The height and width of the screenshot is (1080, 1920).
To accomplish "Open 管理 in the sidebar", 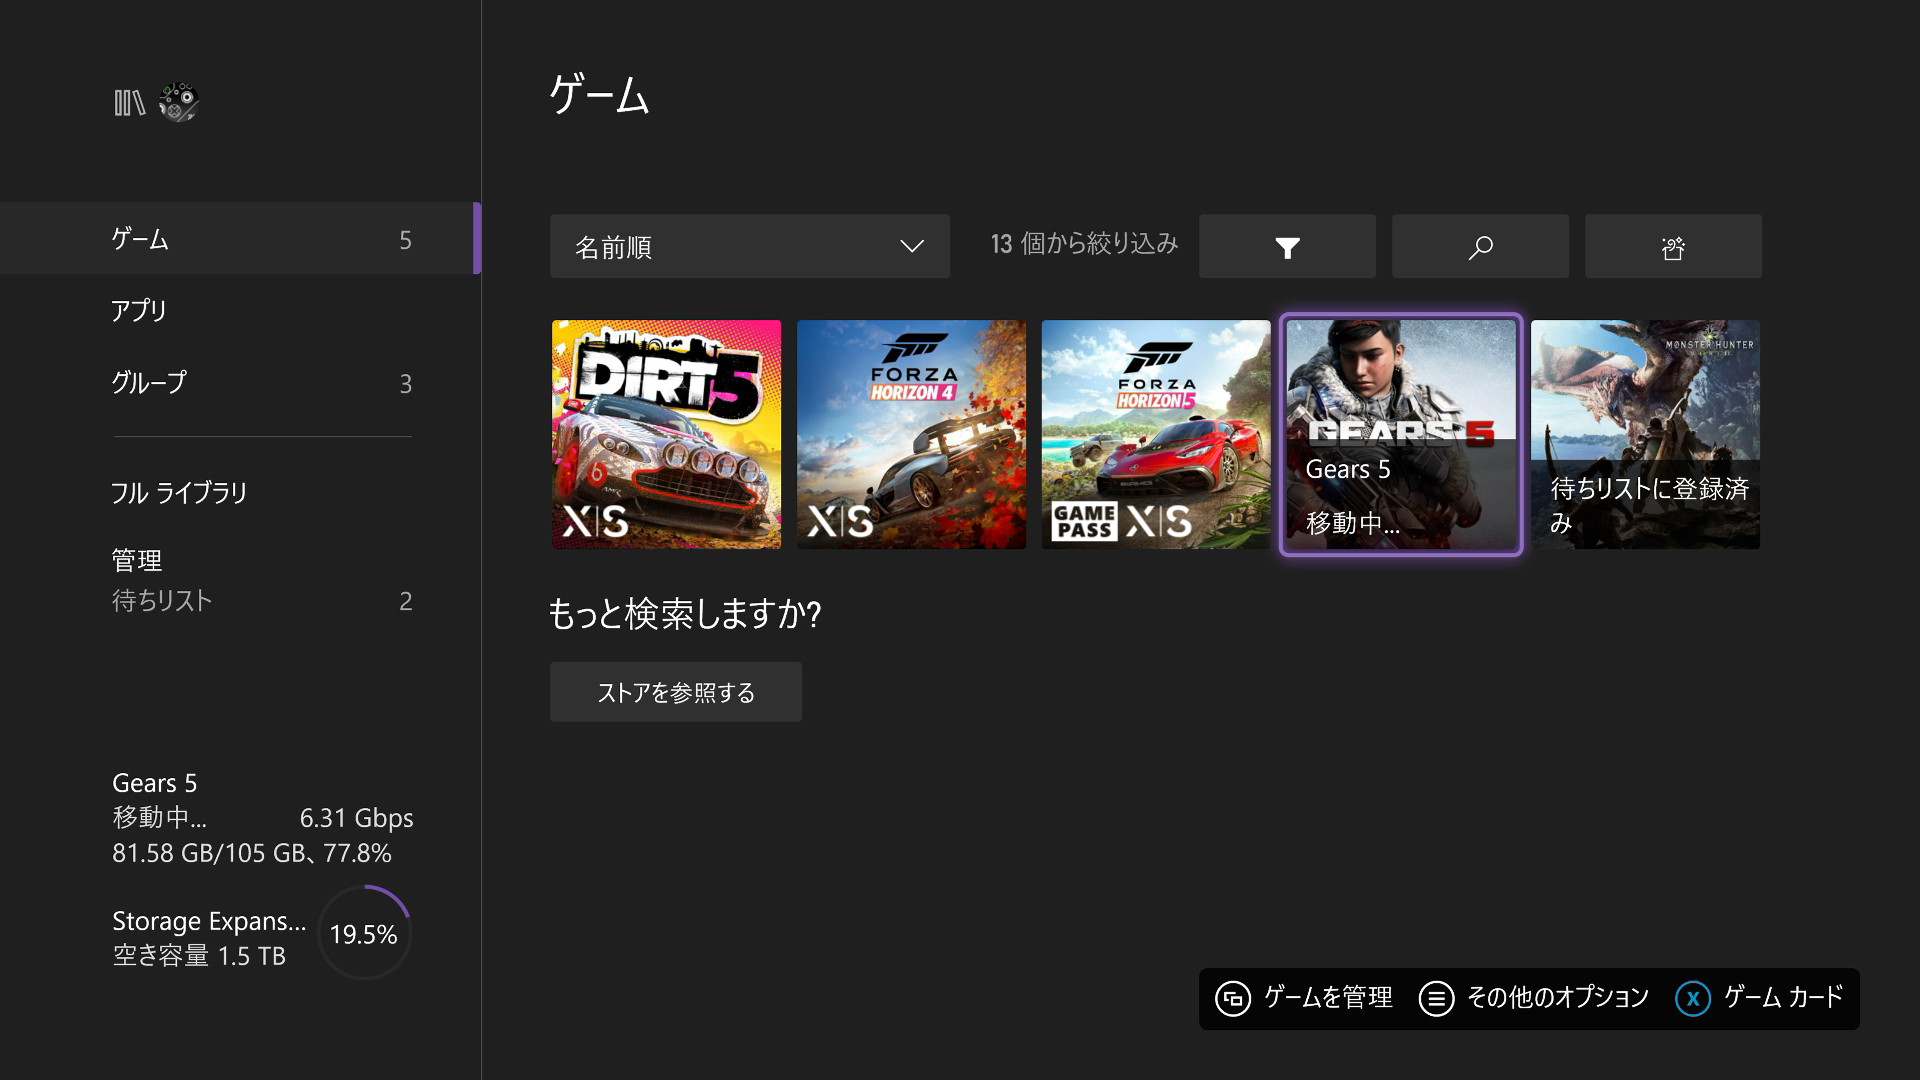I will [x=137, y=560].
